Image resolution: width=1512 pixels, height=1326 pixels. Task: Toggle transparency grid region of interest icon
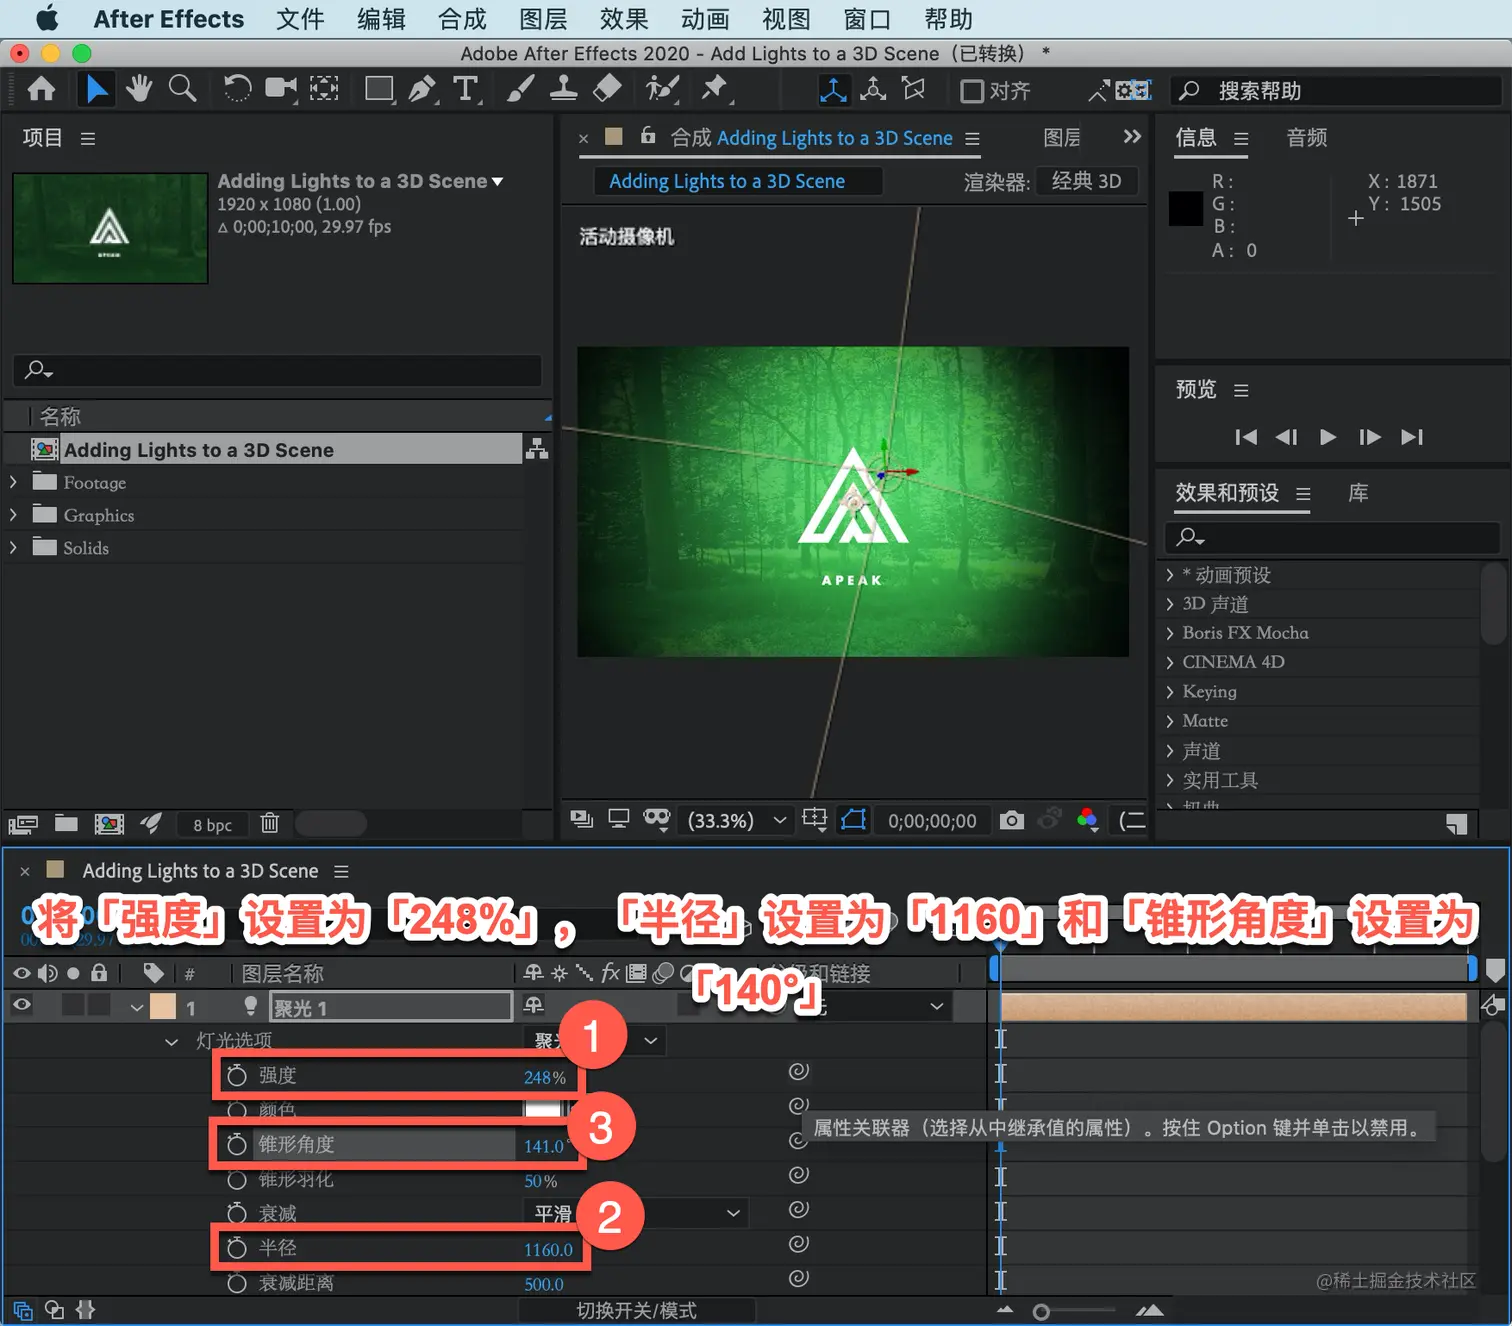pyautogui.click(x=815, y=820)
